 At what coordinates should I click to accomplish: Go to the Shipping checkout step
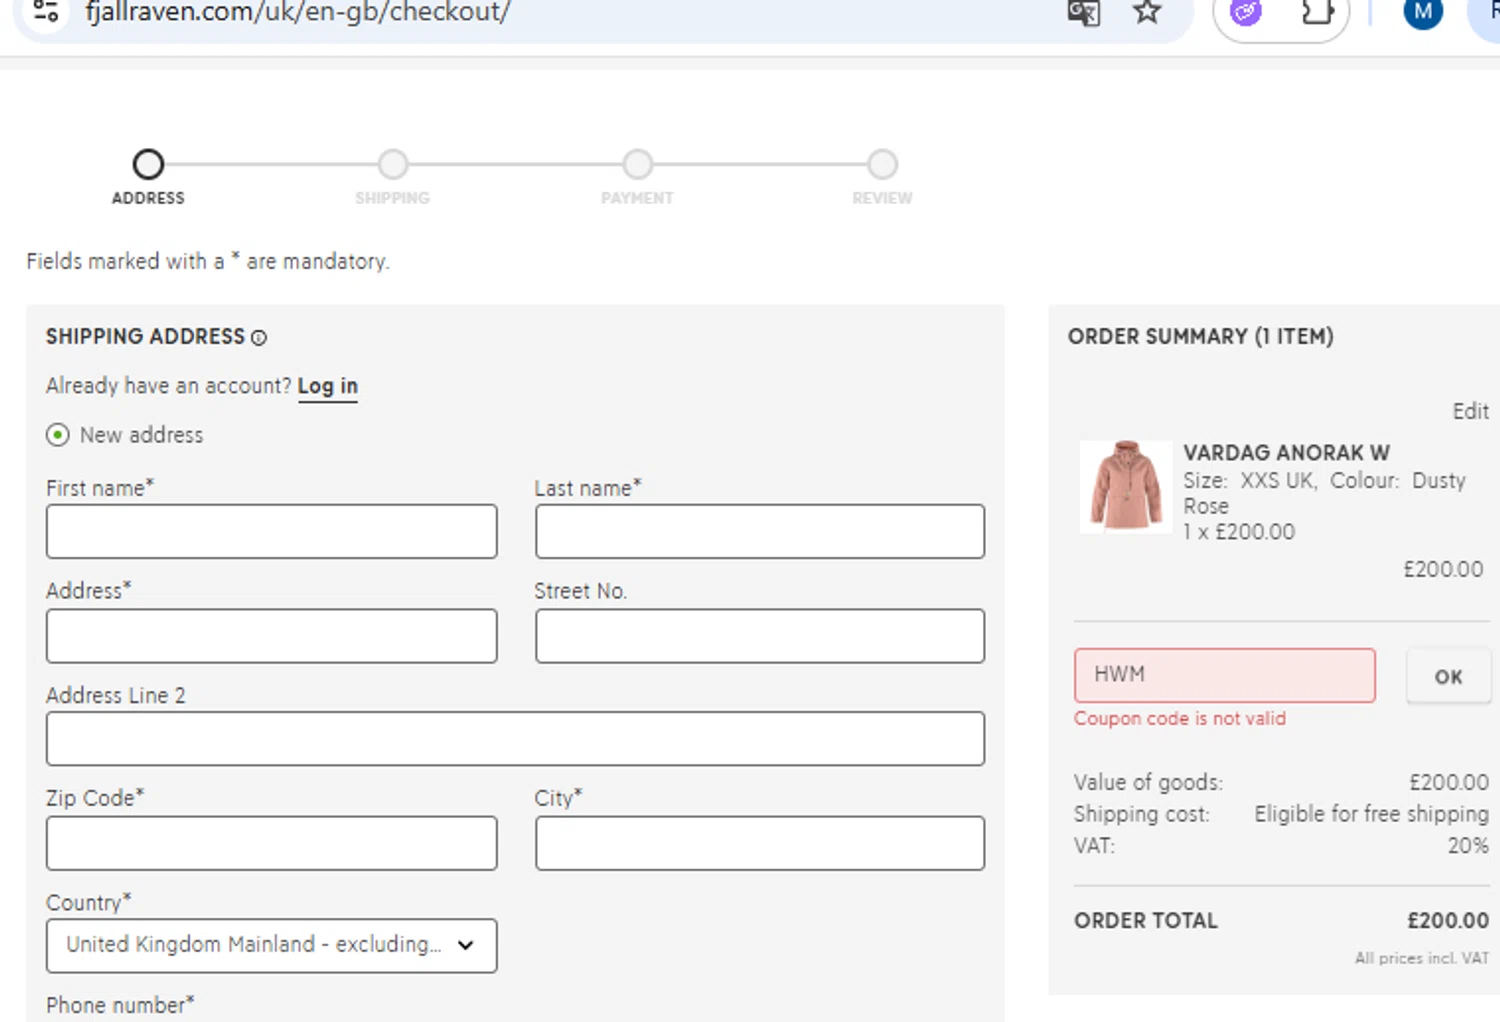pos(393,164)
